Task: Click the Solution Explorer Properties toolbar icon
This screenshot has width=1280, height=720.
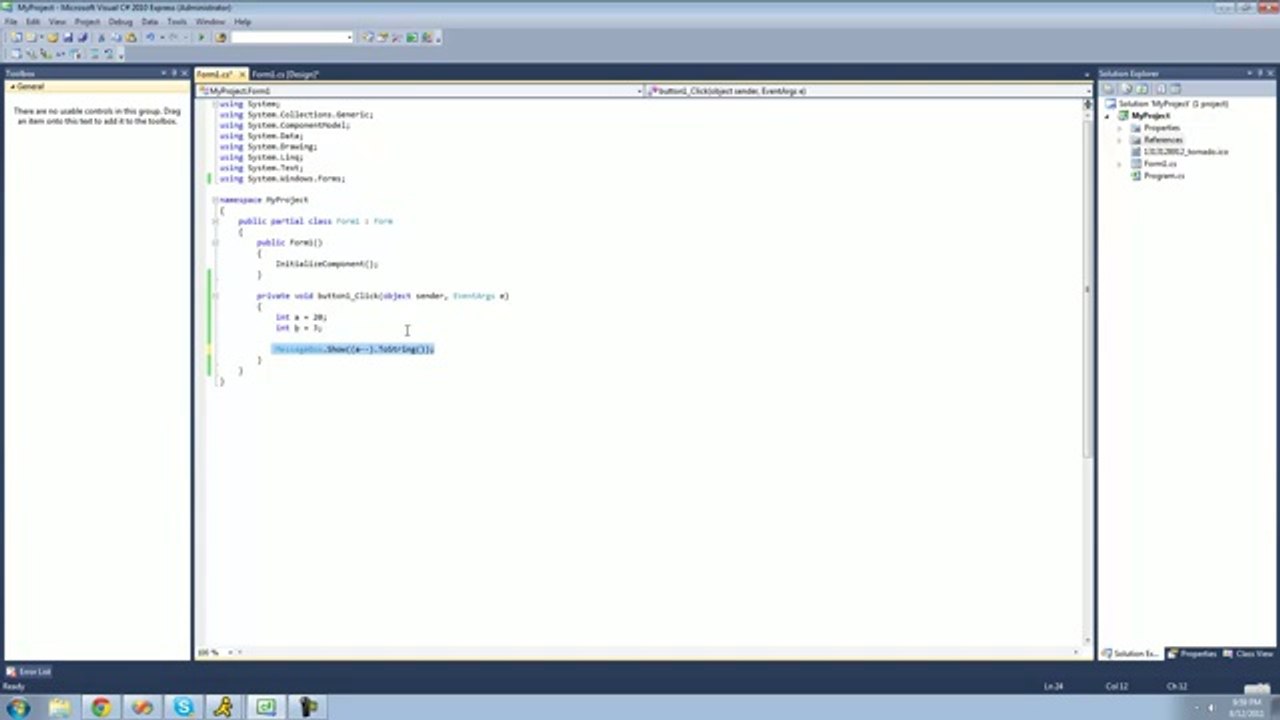Action: 1108,89
